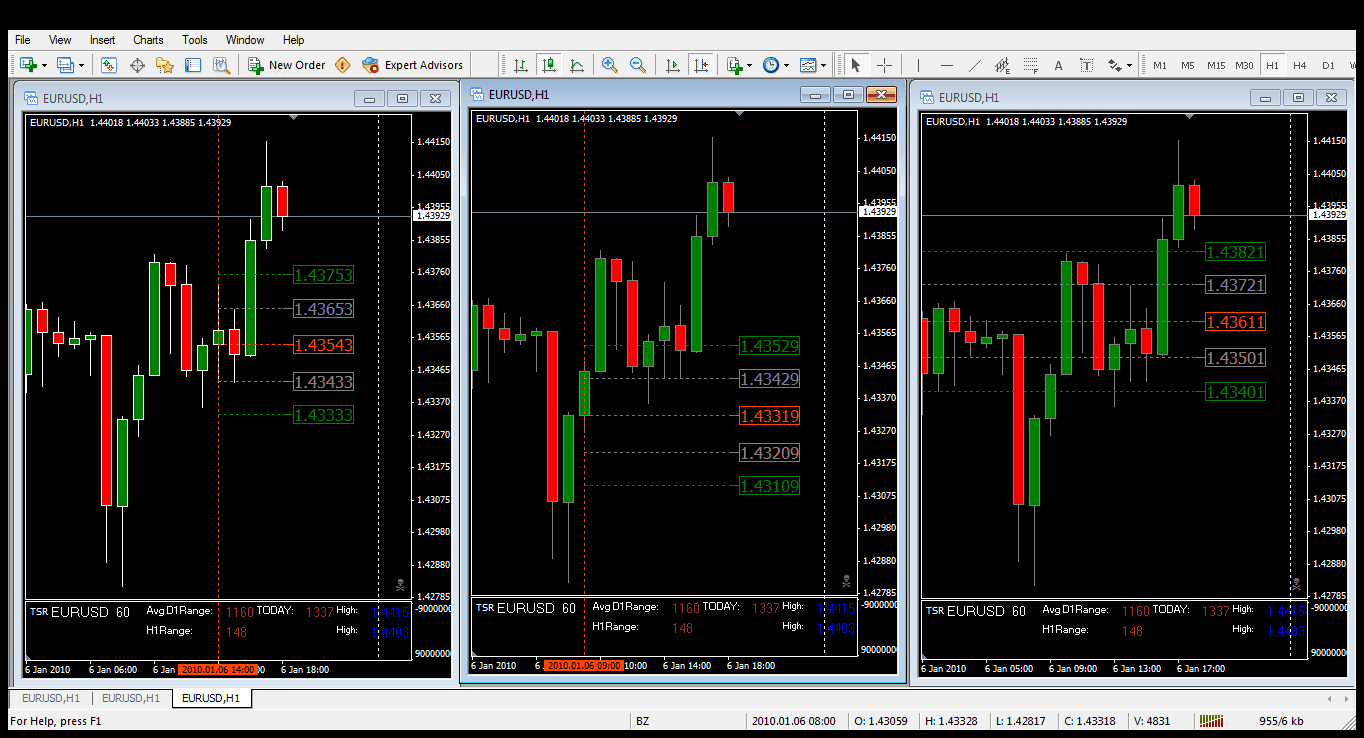Expand the Indicators dropdown arrow
The width and height of the screenshot is (1364, 738).
tap(750, 65)
